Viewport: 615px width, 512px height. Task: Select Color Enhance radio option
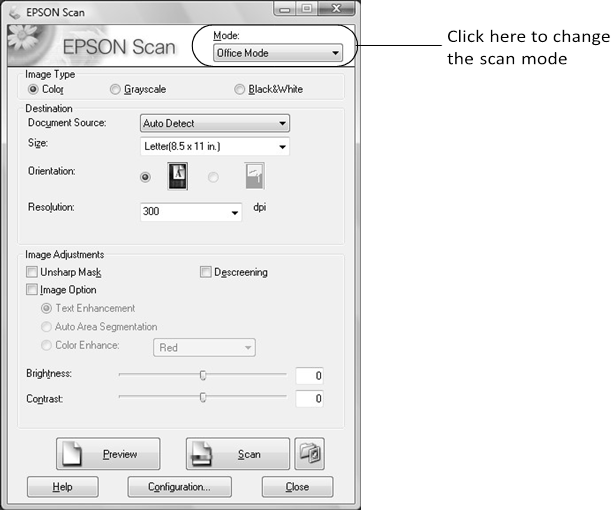(46, 345)
